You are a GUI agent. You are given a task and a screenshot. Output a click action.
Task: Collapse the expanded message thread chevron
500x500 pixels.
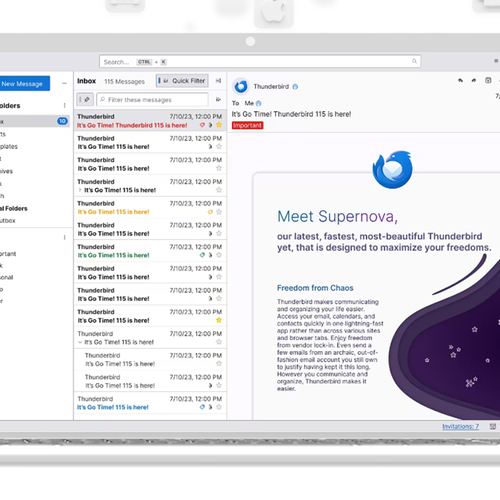[80, 342]
